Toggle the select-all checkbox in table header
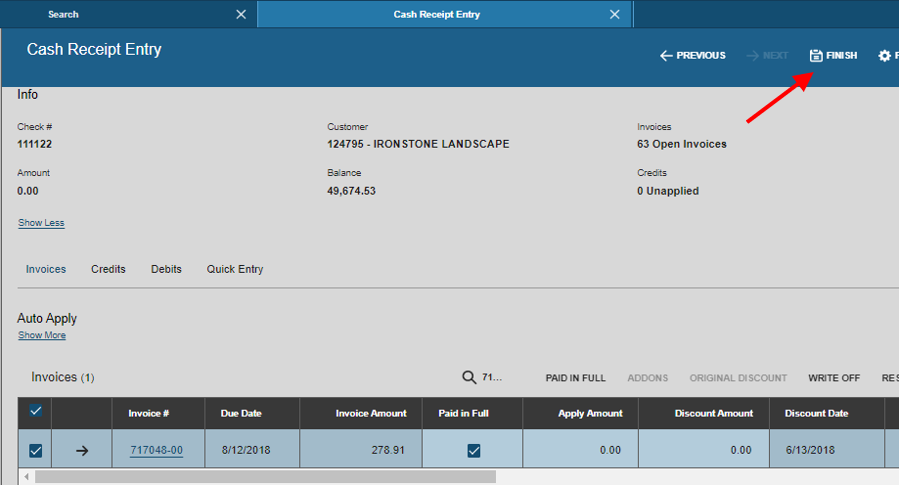Image resolution: width=900 pixels, height=489 pixels. pos(36,410)
